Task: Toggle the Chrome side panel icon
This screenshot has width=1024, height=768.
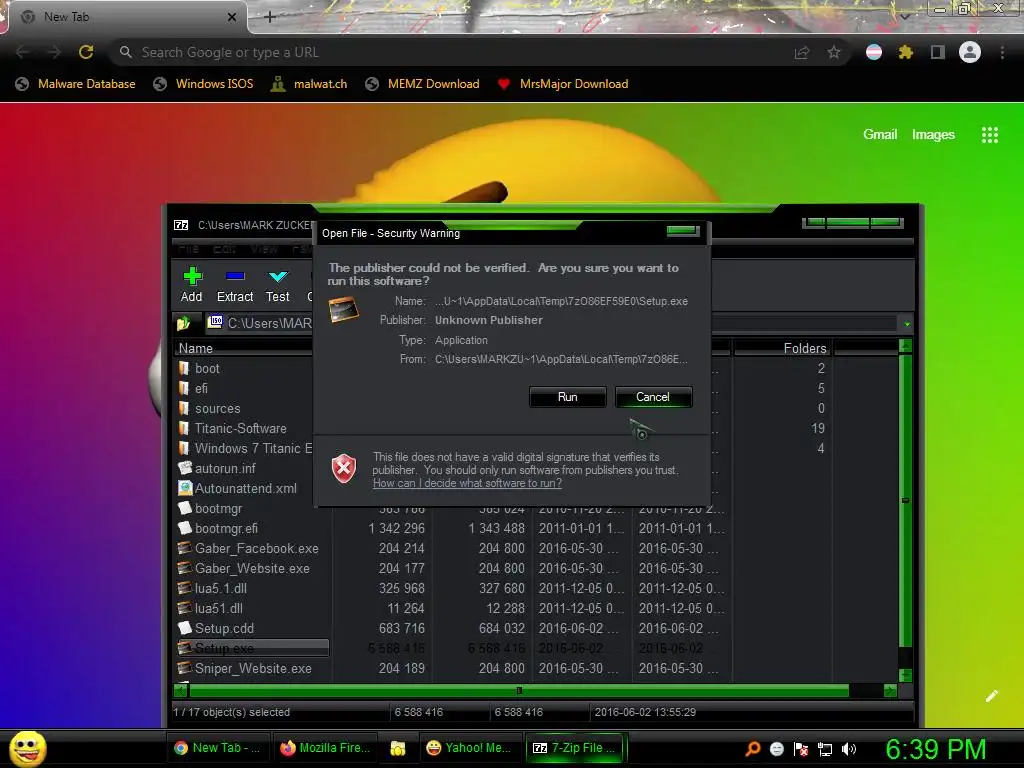Action: [938, 52]
